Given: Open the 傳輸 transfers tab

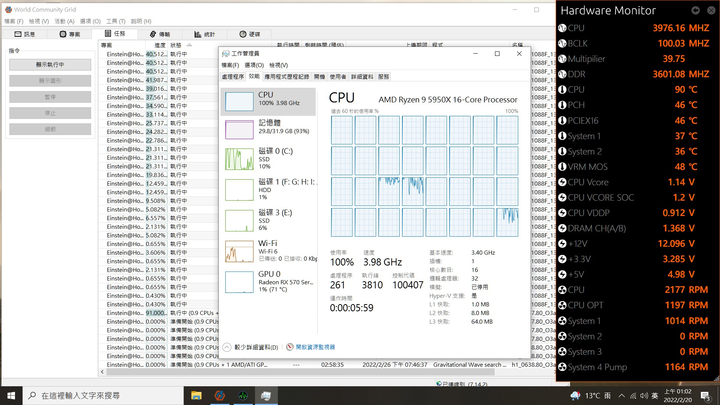Looking at the screenshot, I should 160,34.
